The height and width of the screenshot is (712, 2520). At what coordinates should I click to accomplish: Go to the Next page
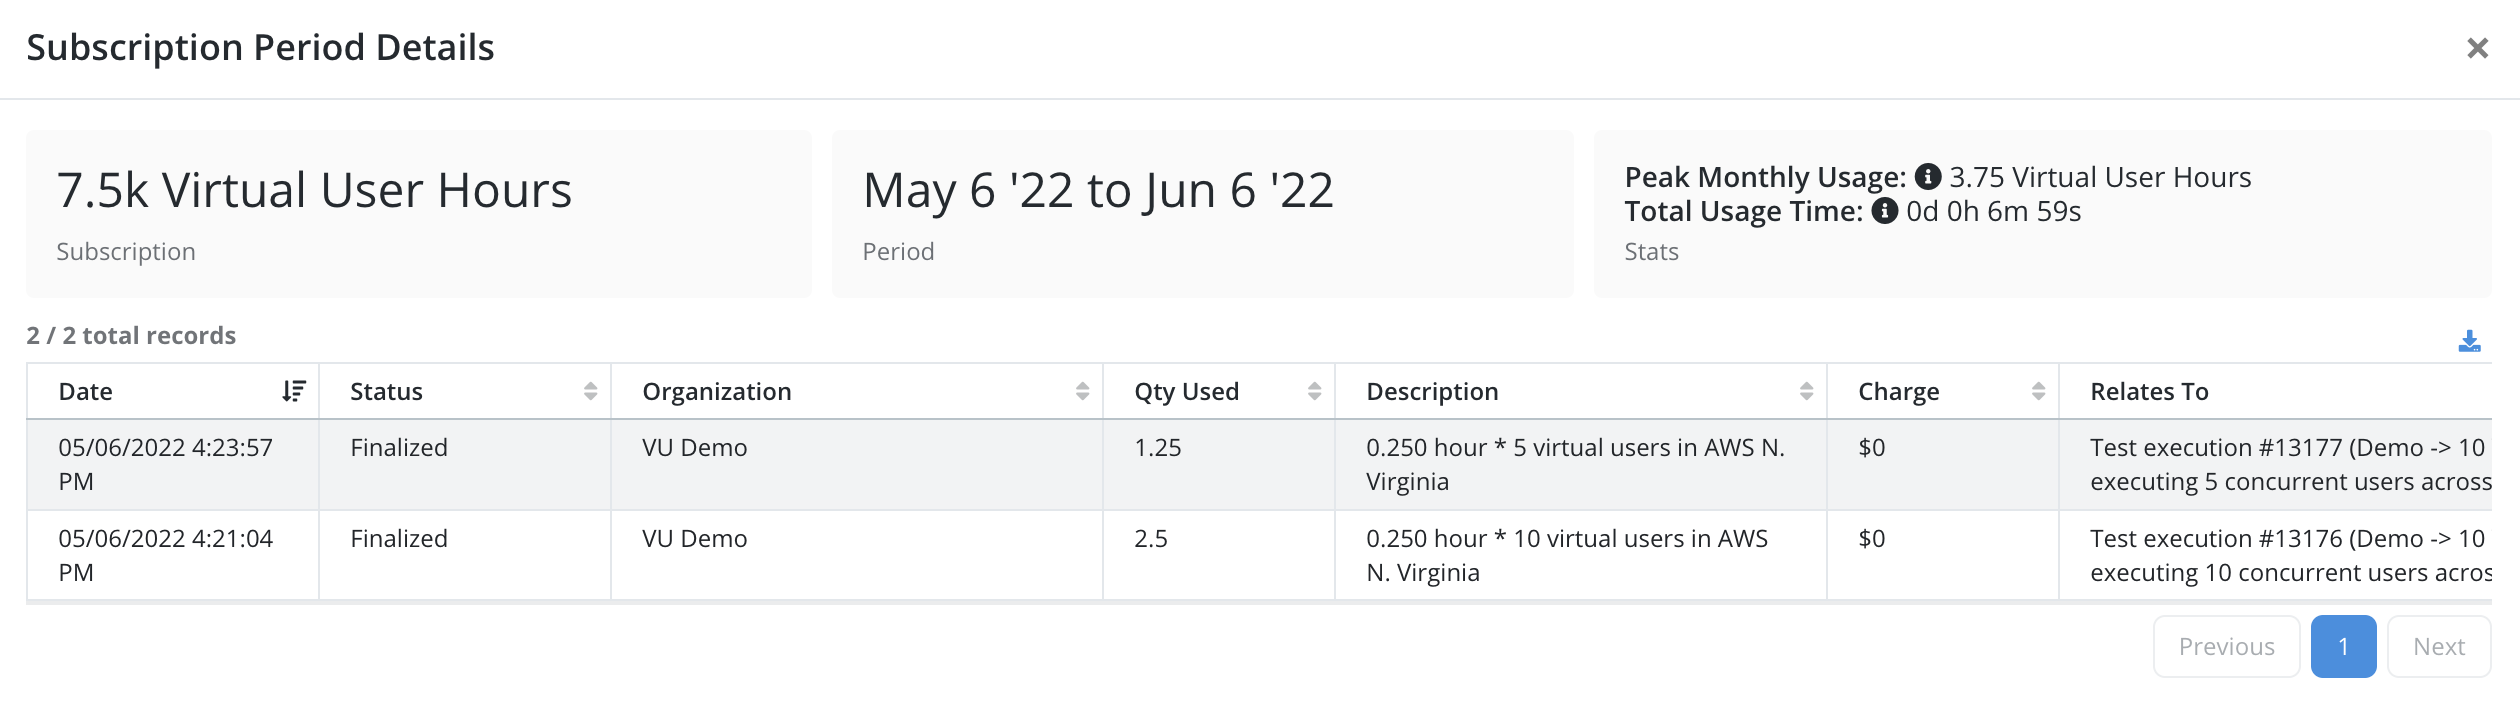click(x=2438, y=647)
